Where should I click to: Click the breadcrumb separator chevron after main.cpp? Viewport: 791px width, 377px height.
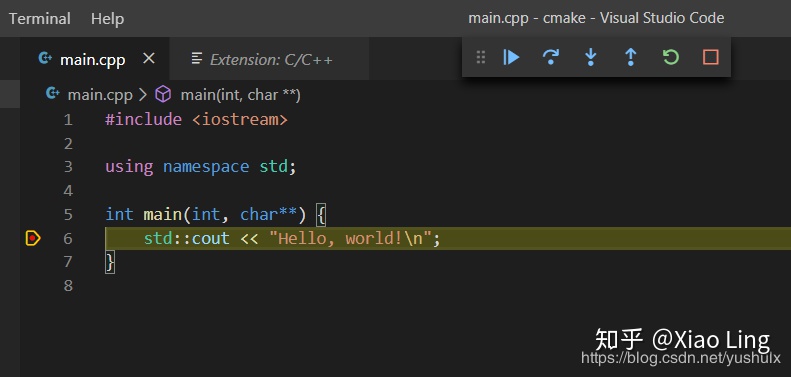coord(142,95)
